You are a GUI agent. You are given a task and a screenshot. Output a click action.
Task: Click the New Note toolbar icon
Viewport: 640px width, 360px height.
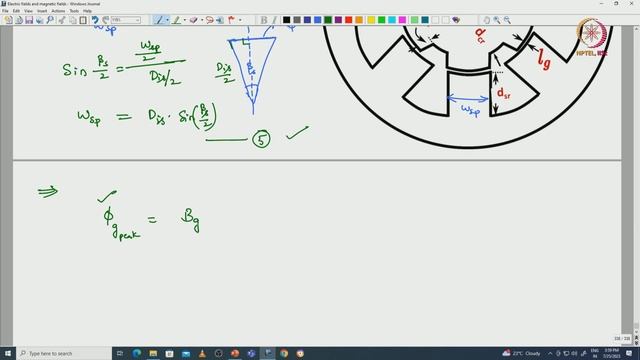8,20
